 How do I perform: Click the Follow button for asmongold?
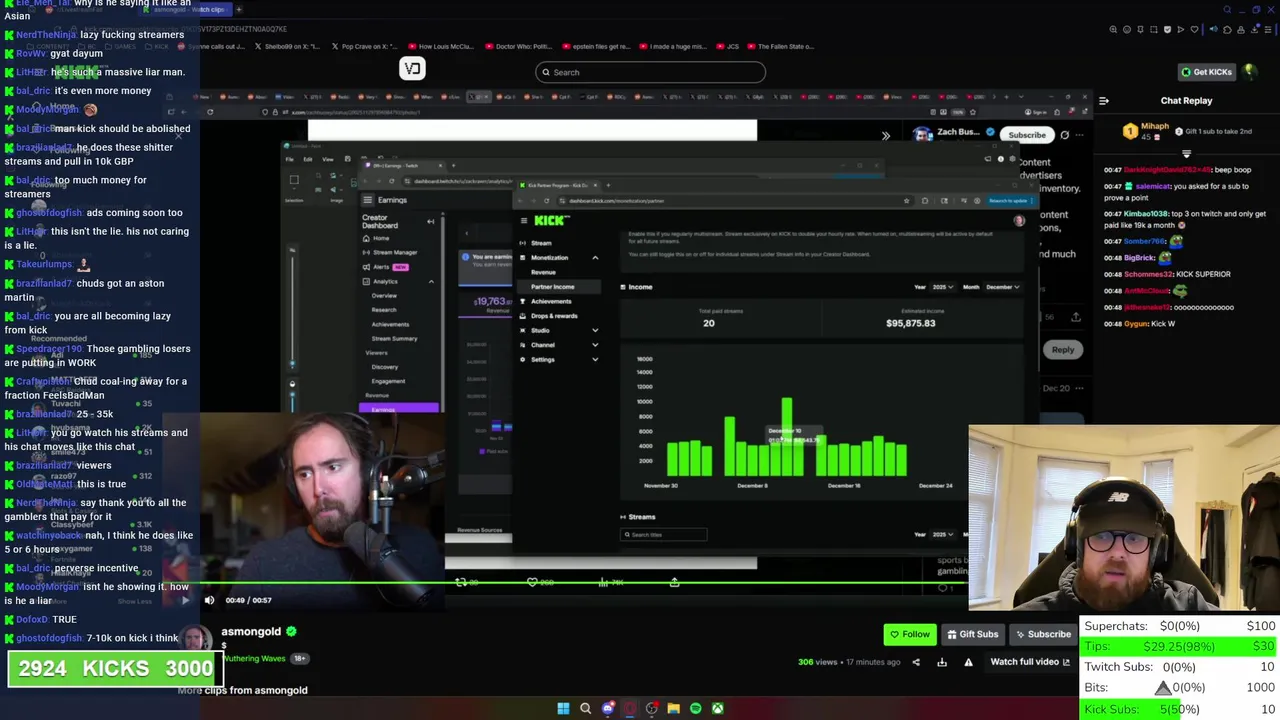(x=909, y=634)
